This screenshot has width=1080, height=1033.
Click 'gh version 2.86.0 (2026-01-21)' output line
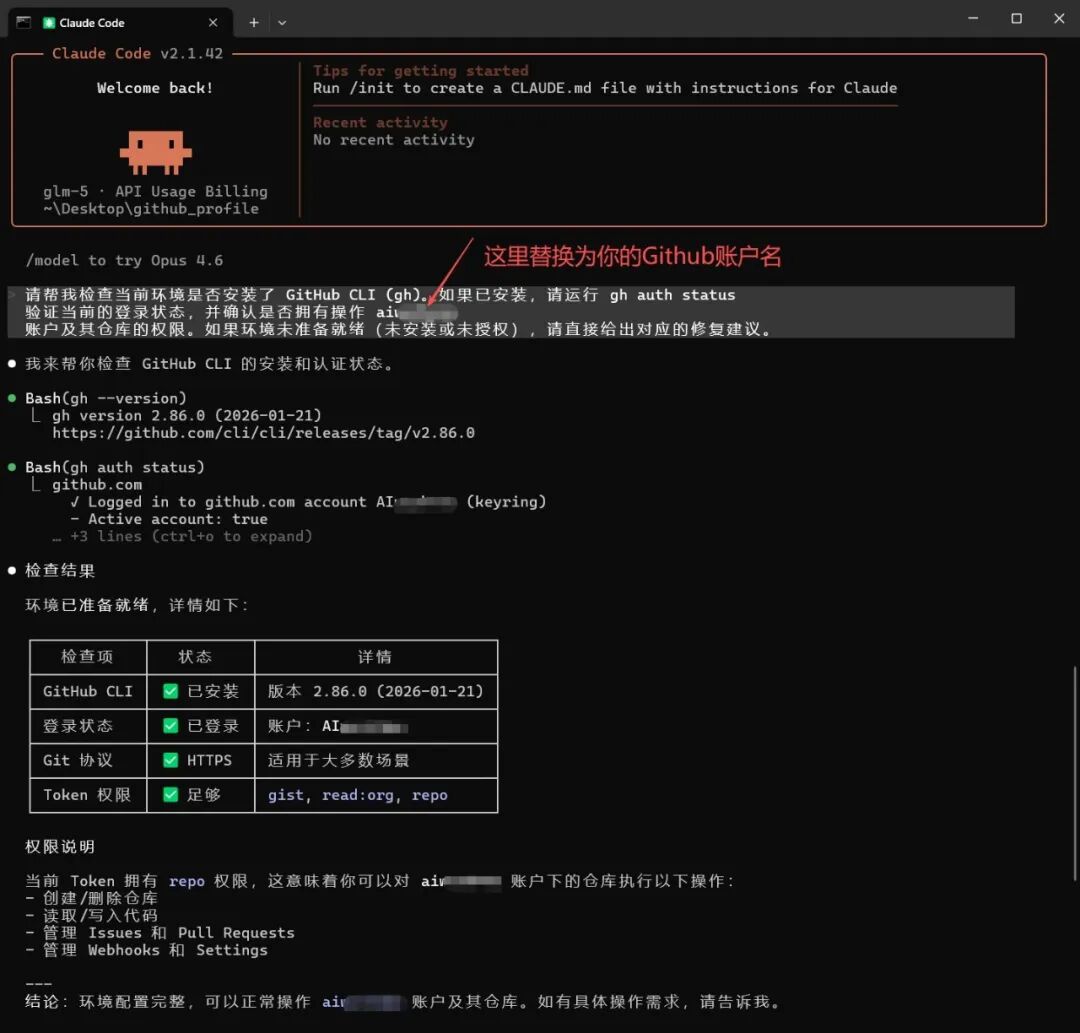(187, 416)
